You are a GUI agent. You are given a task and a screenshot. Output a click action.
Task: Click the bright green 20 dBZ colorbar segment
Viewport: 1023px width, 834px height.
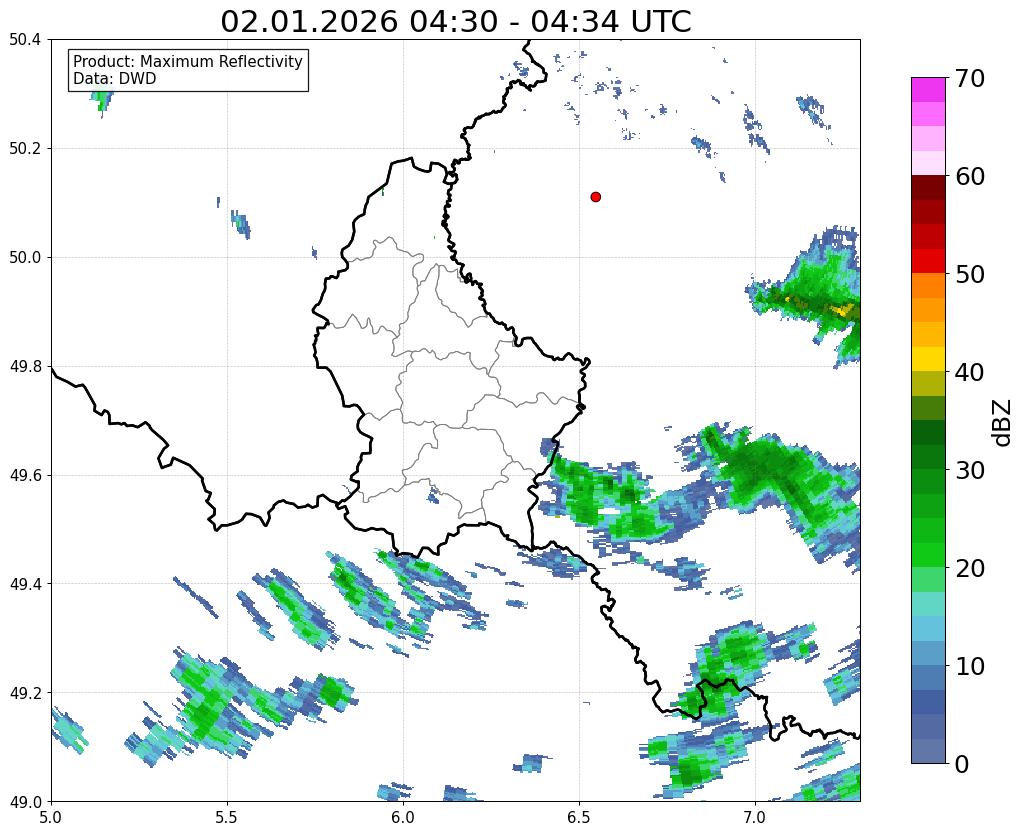pos(928,555)
